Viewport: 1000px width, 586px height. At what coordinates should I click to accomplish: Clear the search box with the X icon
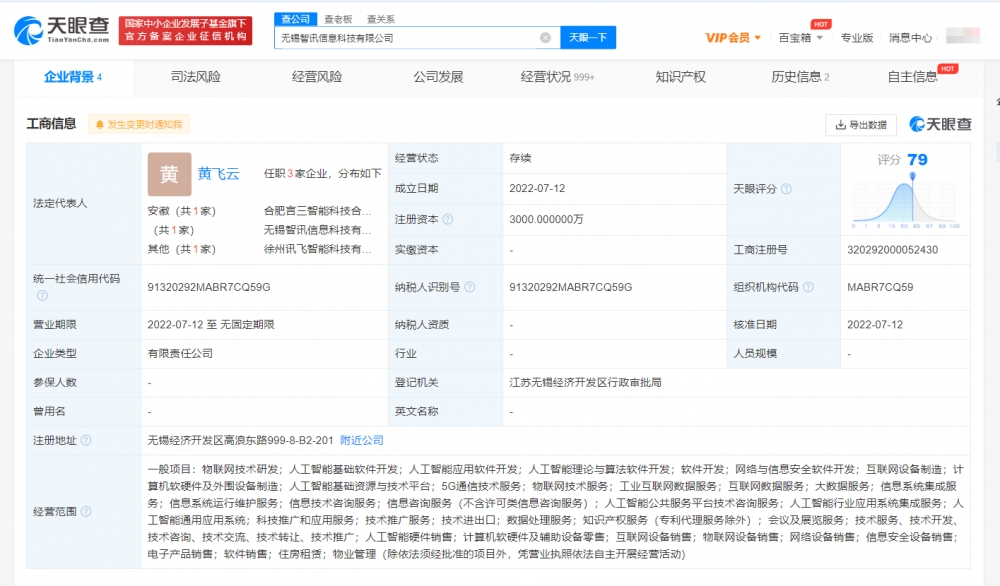[545, 38]
